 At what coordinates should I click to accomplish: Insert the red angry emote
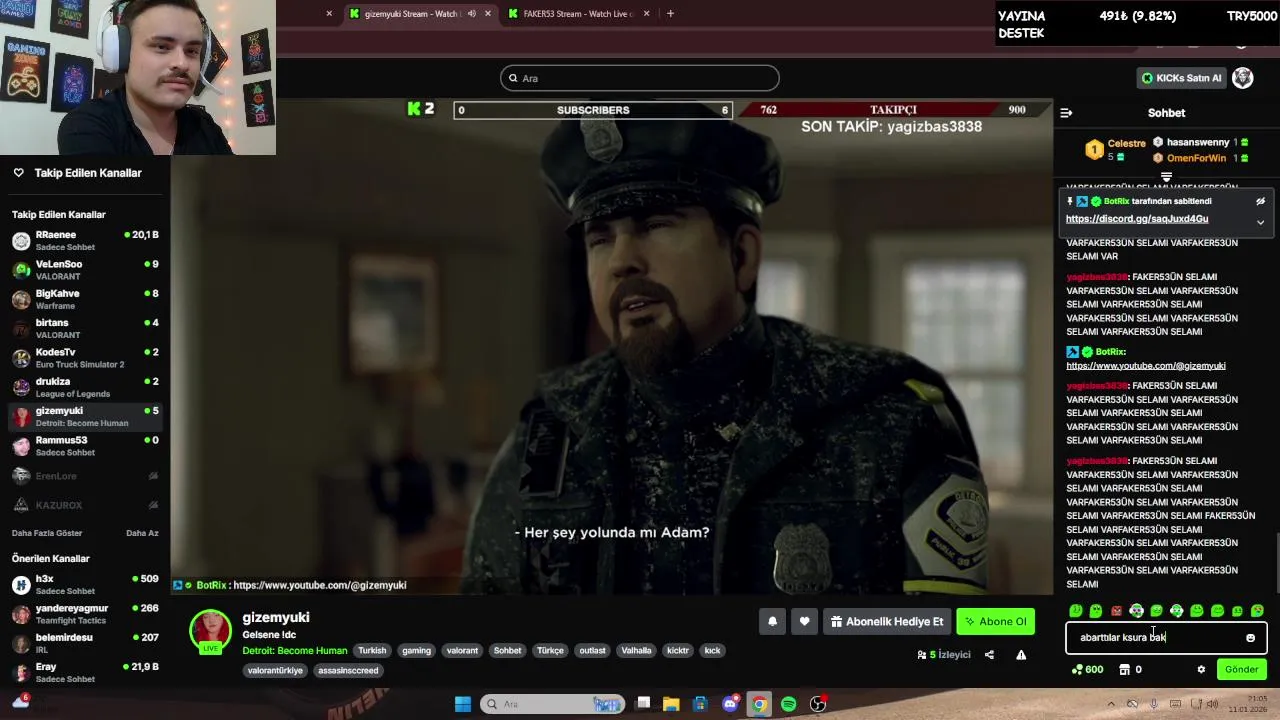point(1116,611)
